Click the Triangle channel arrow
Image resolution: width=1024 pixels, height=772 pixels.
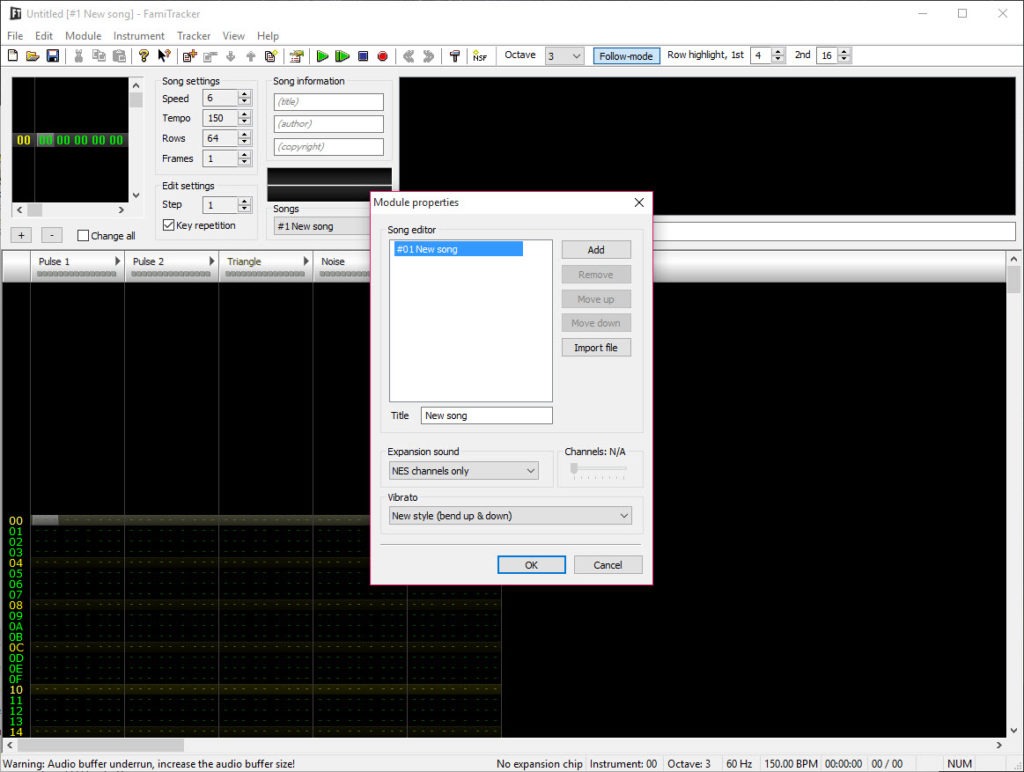pyautogui.click(x=306, y=261)
